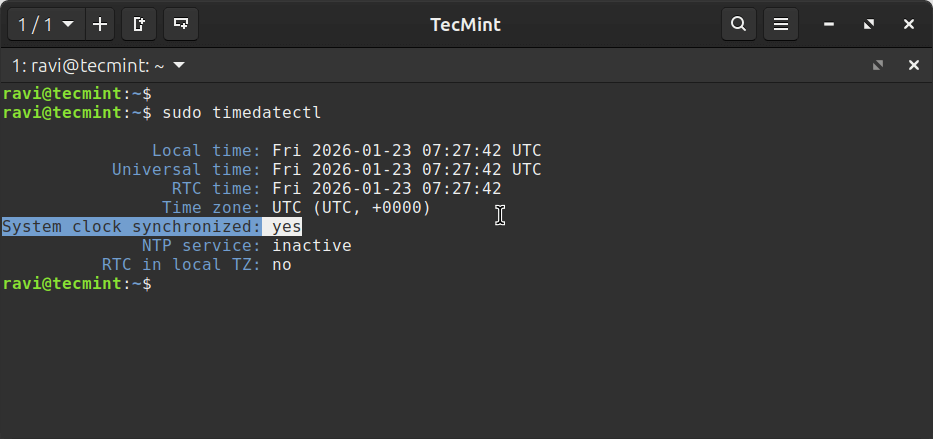Image resolution: width=933 pixels, height=439 pixels.
Task: Expand the 1 / 1 tab switcher dropdown
Action: coord(46,24)
